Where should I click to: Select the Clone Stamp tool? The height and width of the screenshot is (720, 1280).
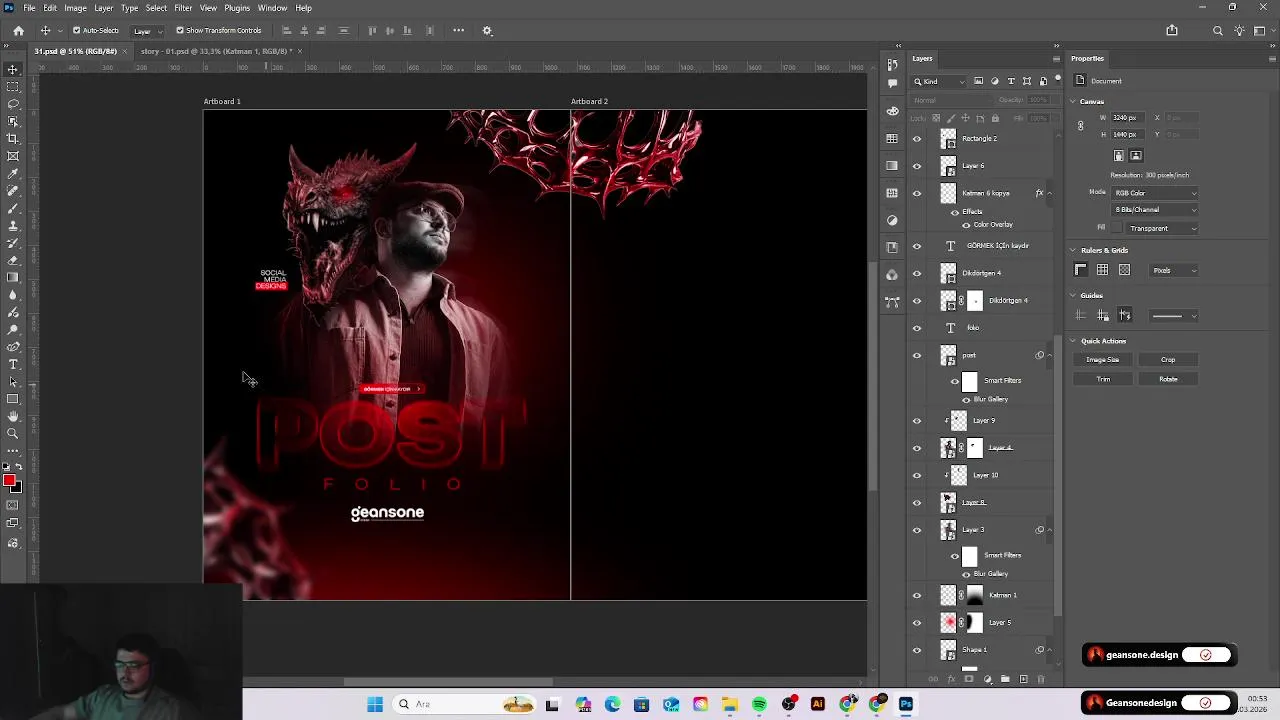click(x=13, y=226)
